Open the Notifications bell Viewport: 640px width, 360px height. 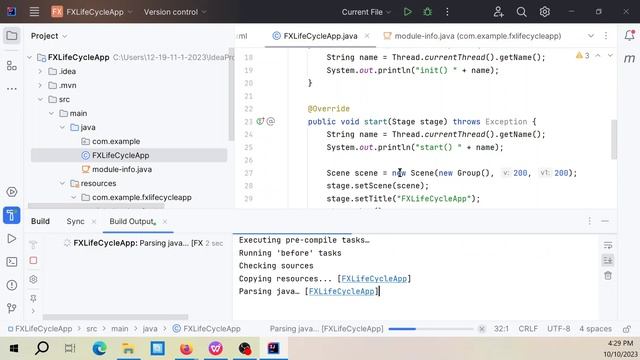(x=629, y=36)
